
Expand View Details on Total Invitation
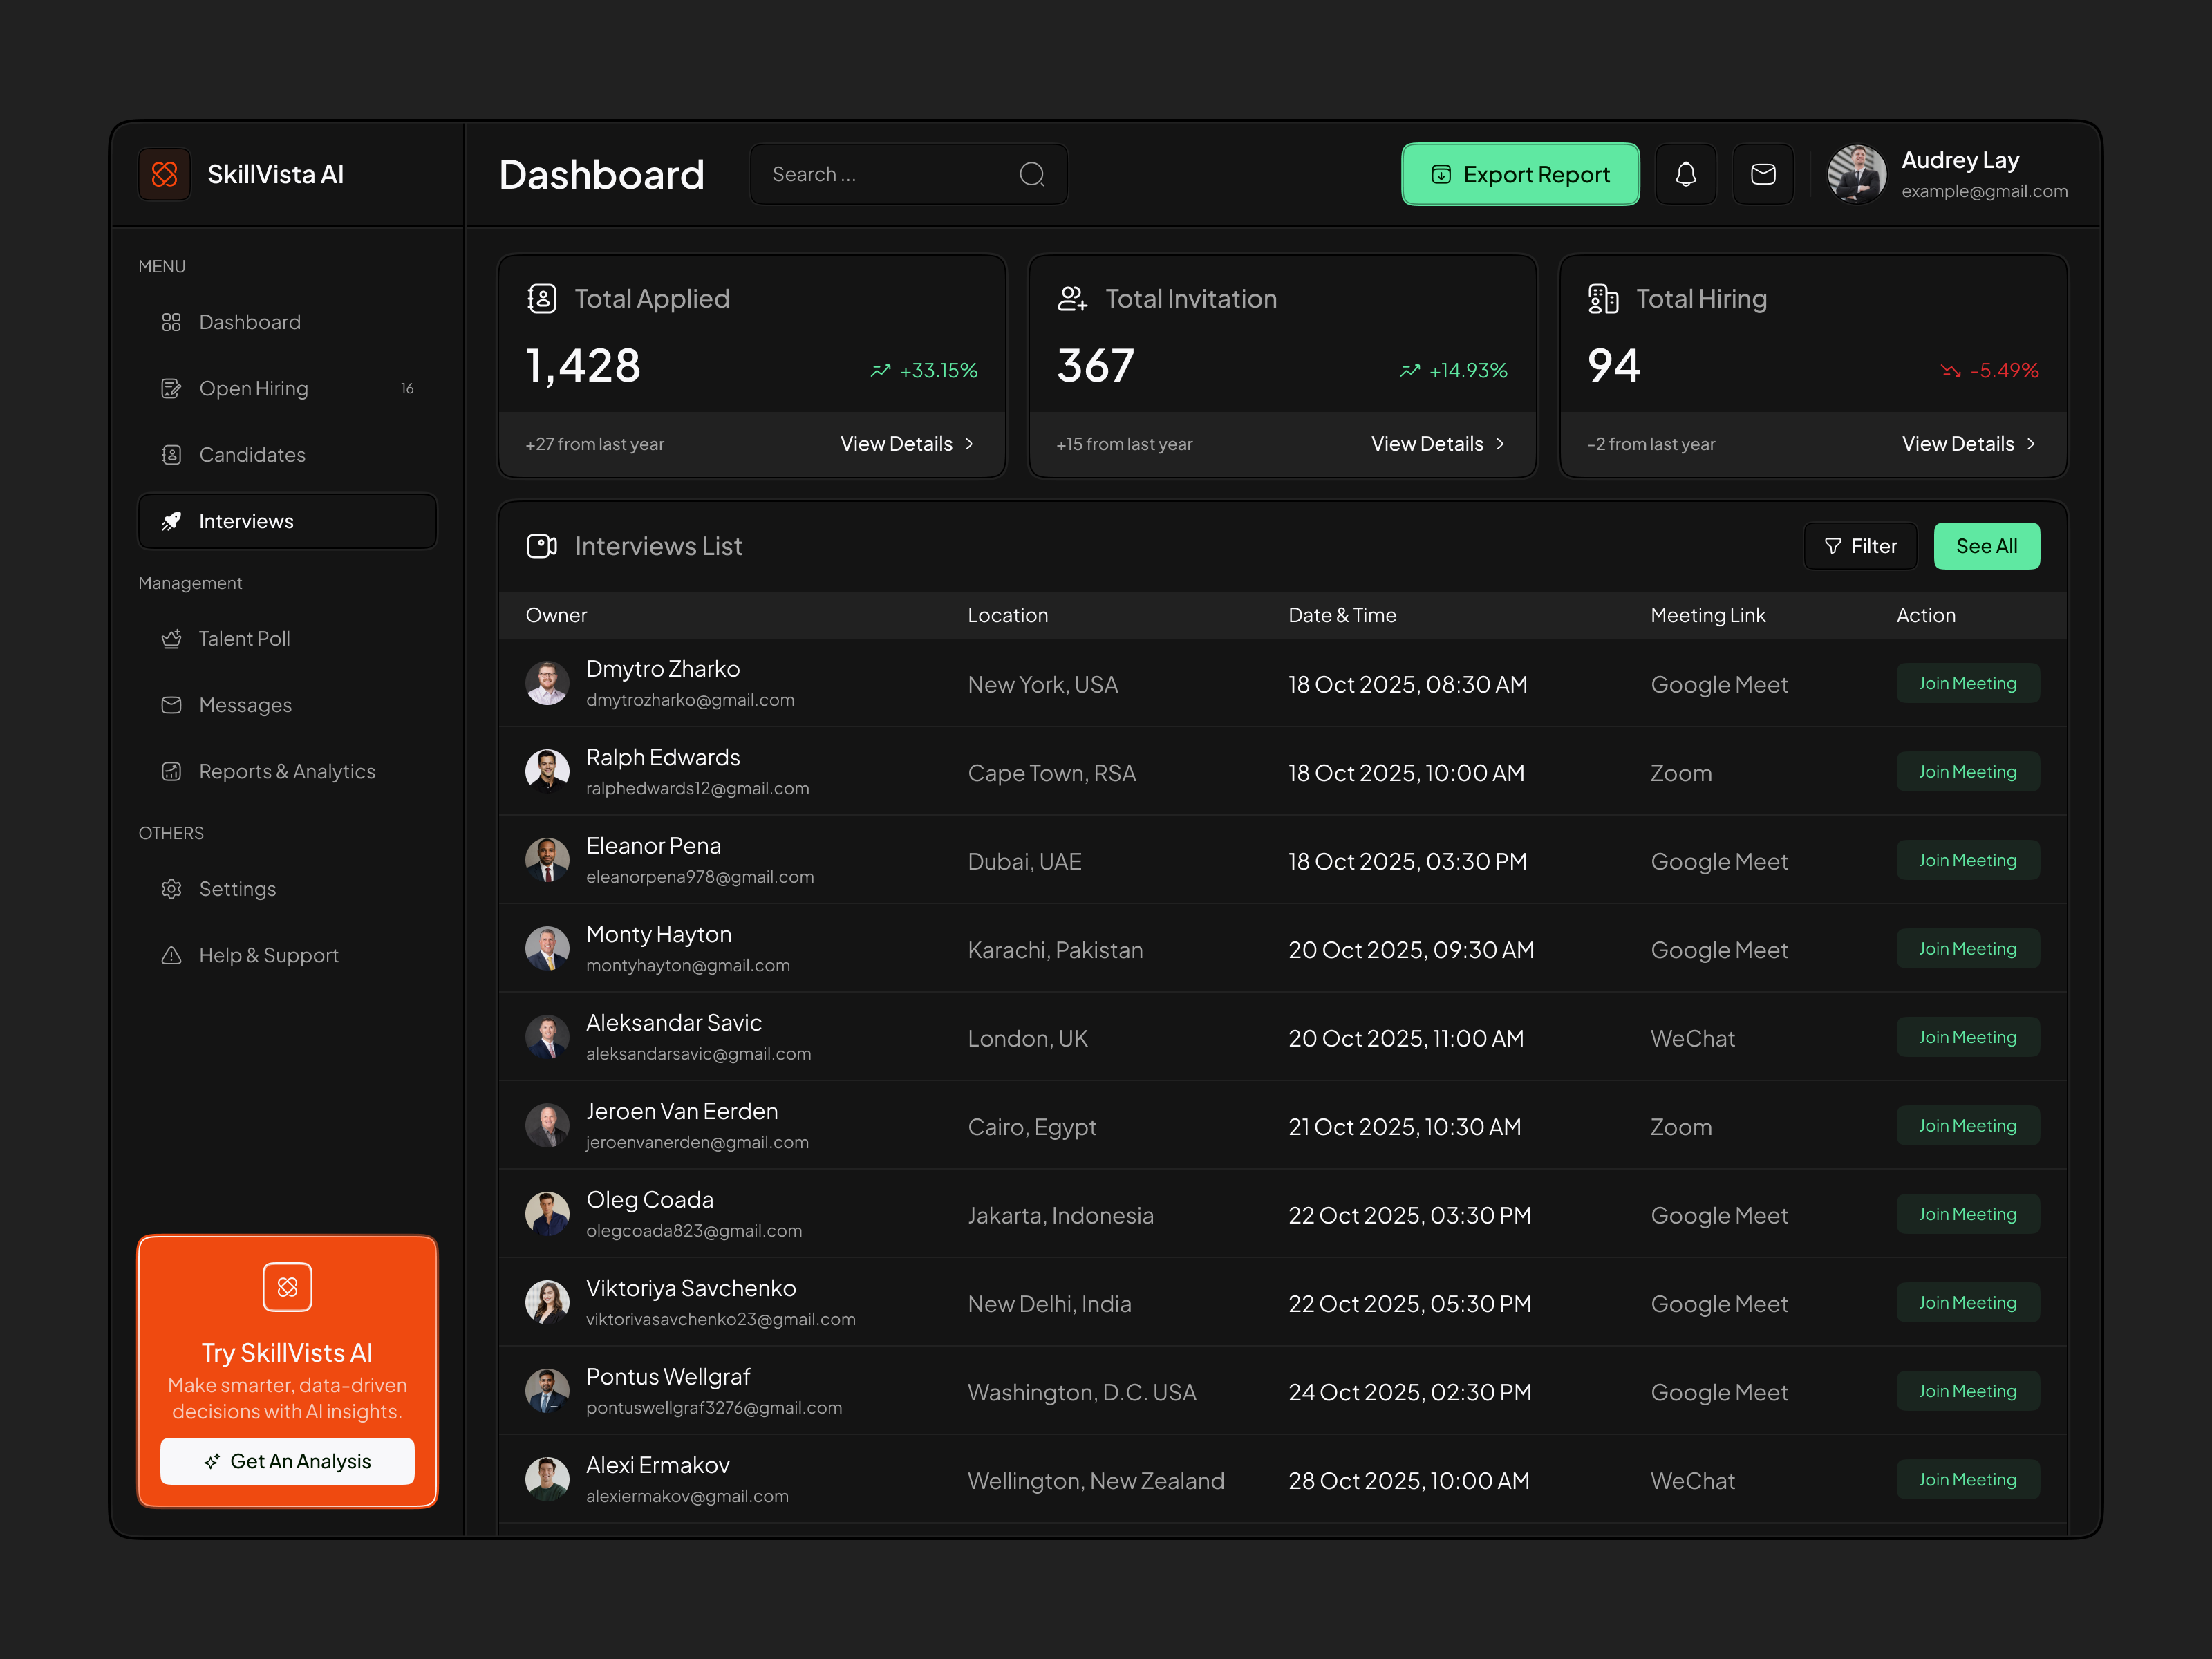[1437, 444]
